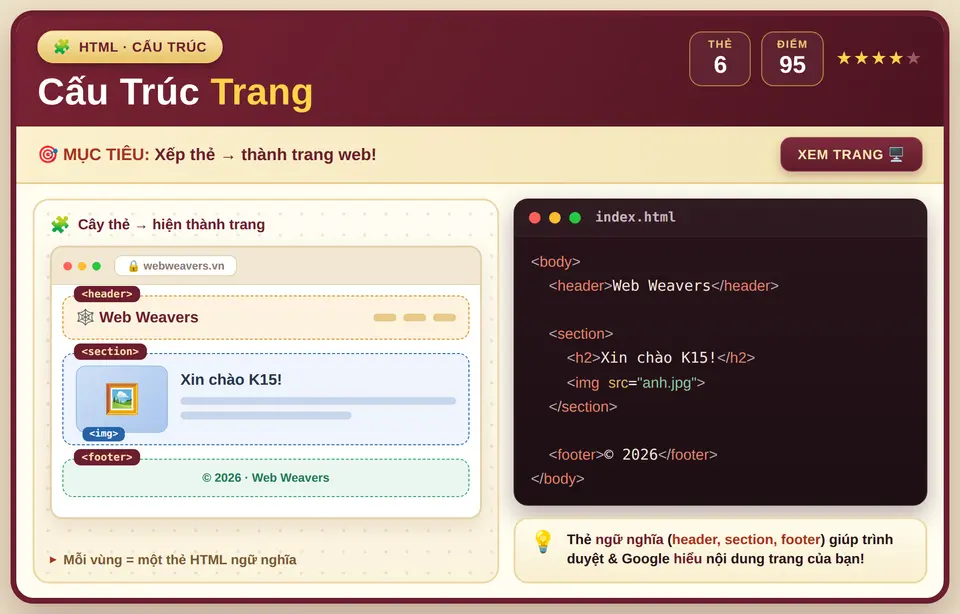Click the closing </body> code line
The image size is (960, 614).
pos(558,479)
